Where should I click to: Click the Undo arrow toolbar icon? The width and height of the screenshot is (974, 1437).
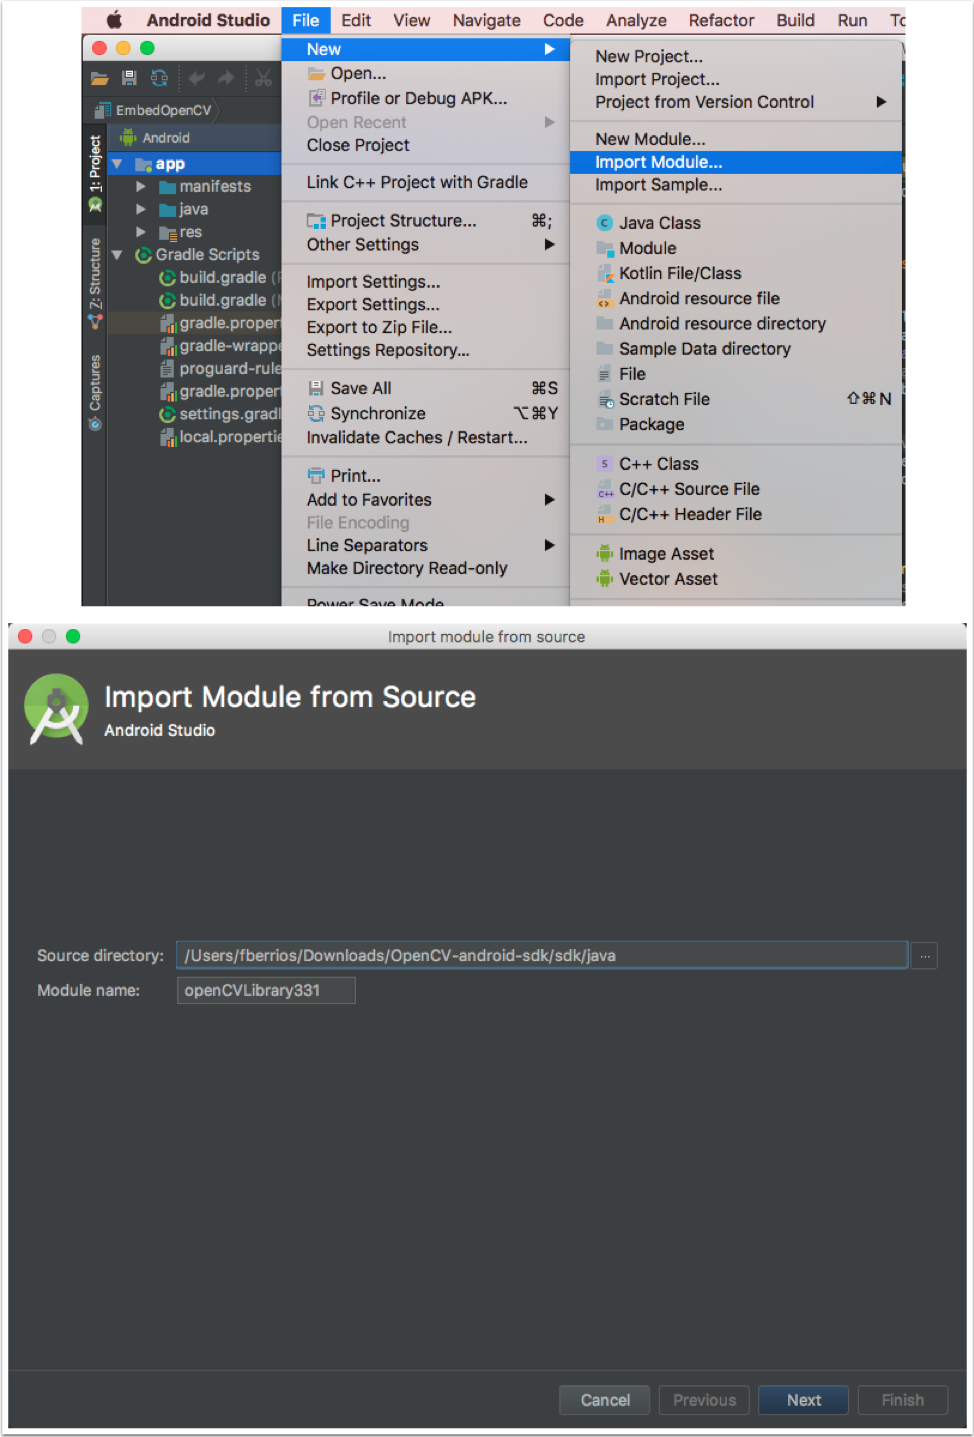197,78
